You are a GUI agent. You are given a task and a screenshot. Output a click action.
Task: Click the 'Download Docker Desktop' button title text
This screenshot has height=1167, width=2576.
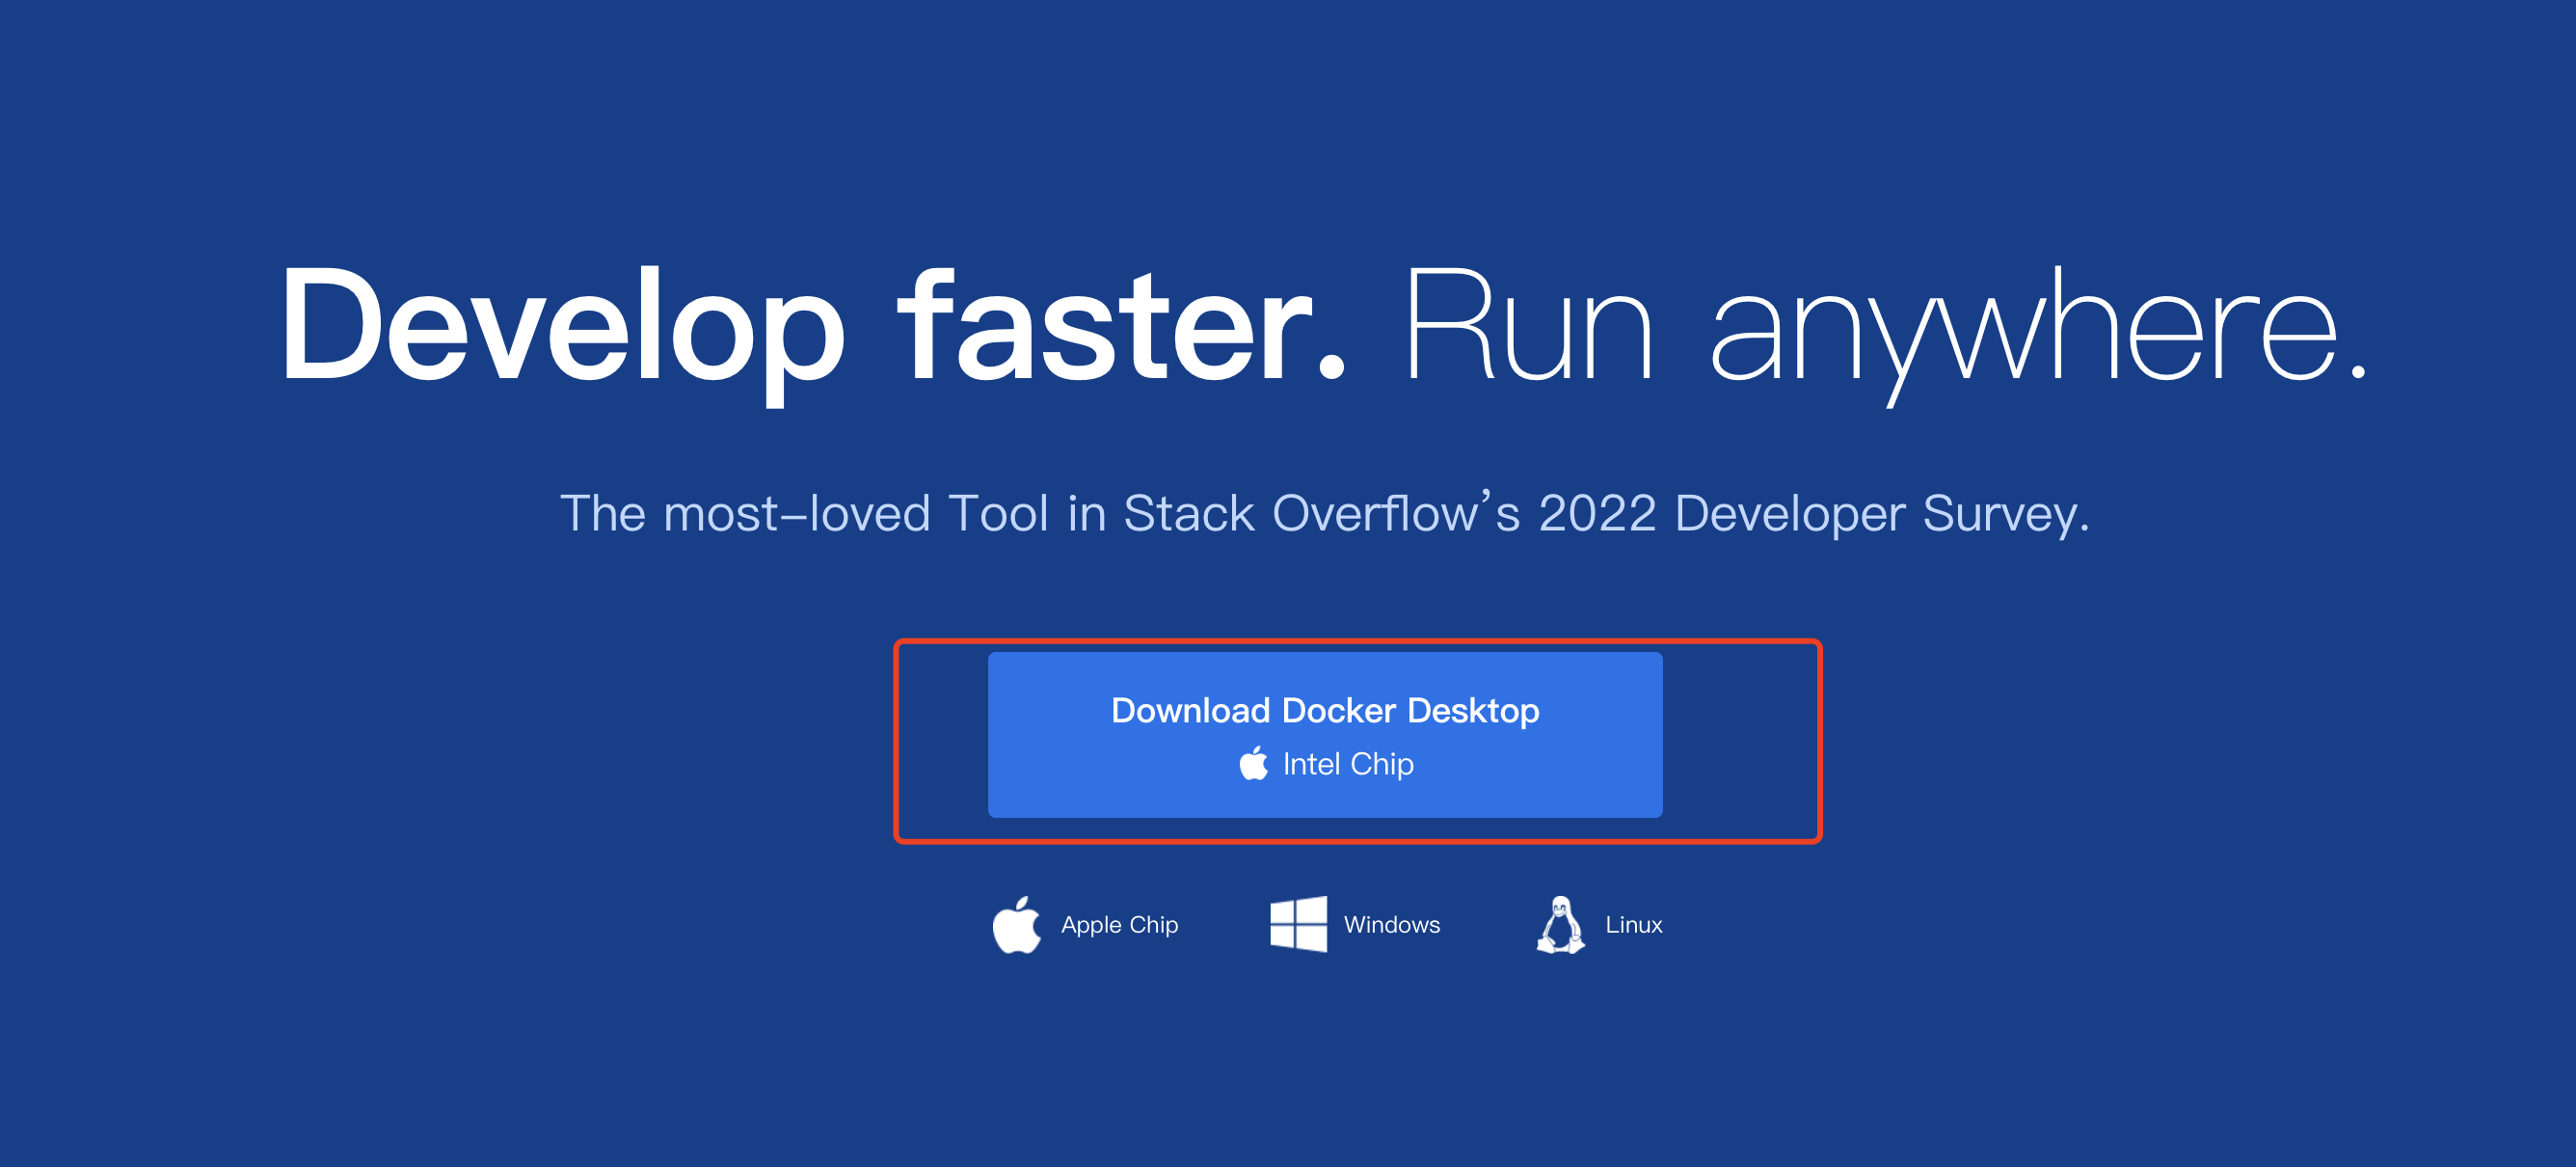coord(1324,710)
